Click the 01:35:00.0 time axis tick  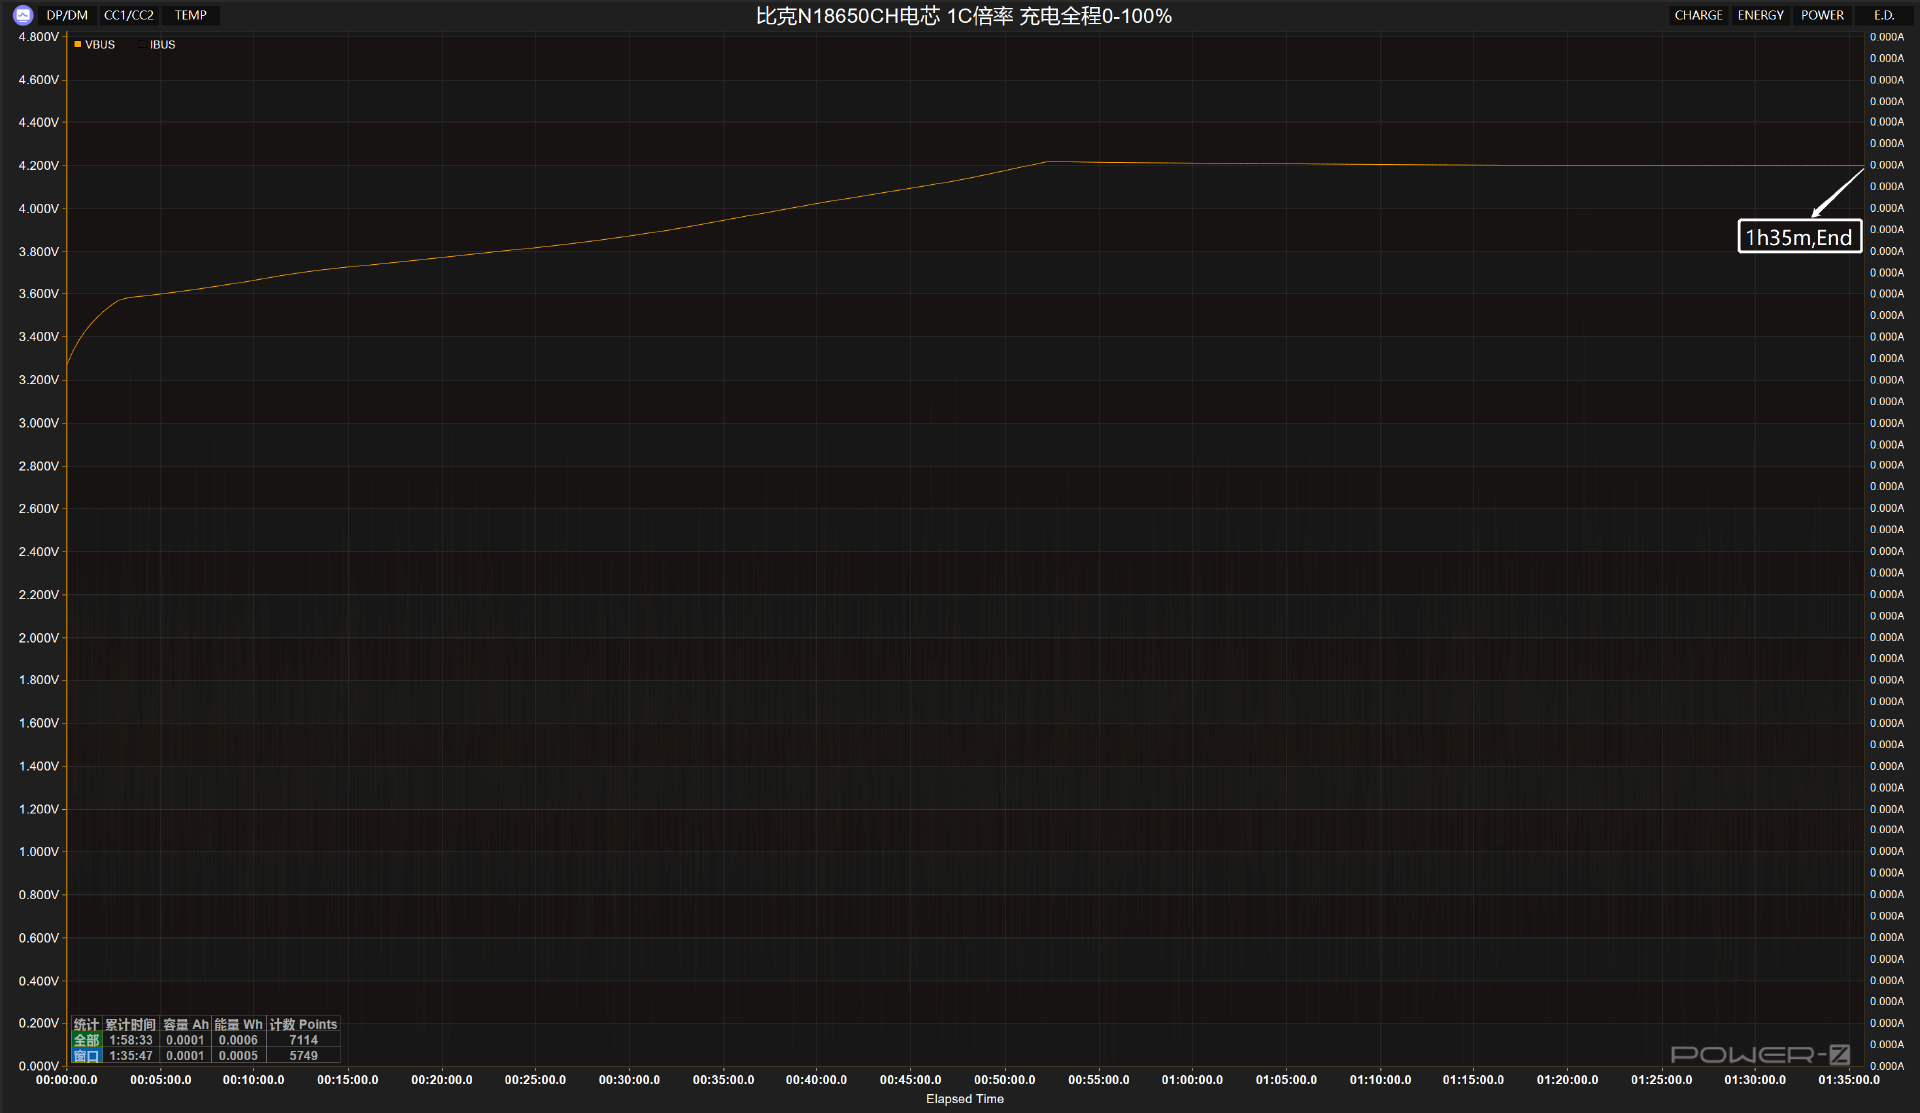pyautogui.click(x=1848, y=1080)
